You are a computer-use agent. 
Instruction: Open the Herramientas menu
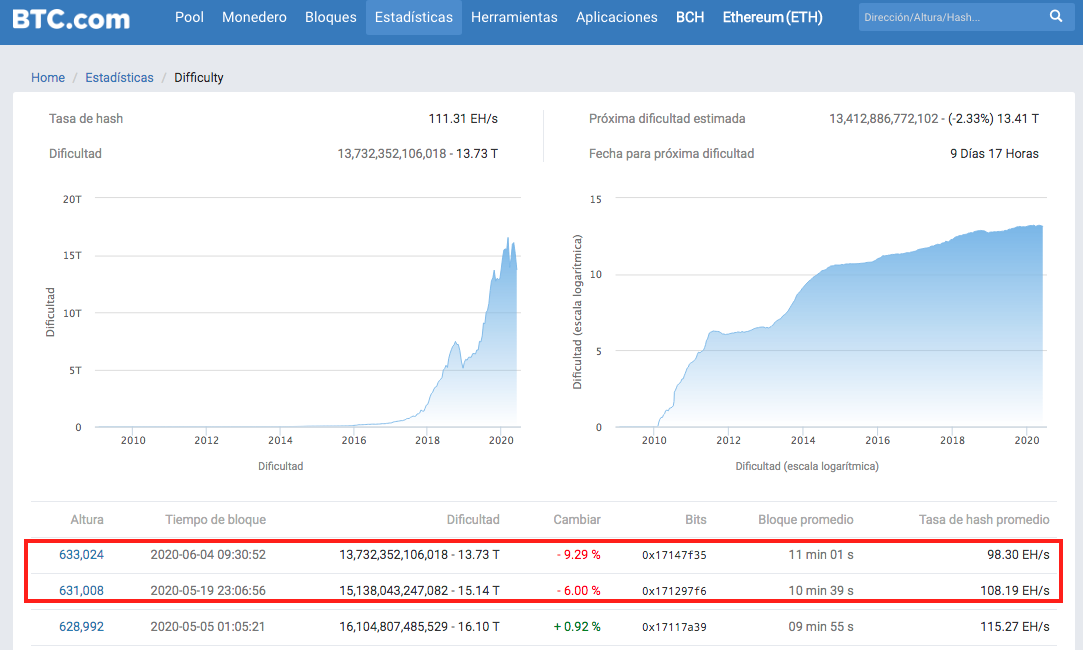[514, 17]
